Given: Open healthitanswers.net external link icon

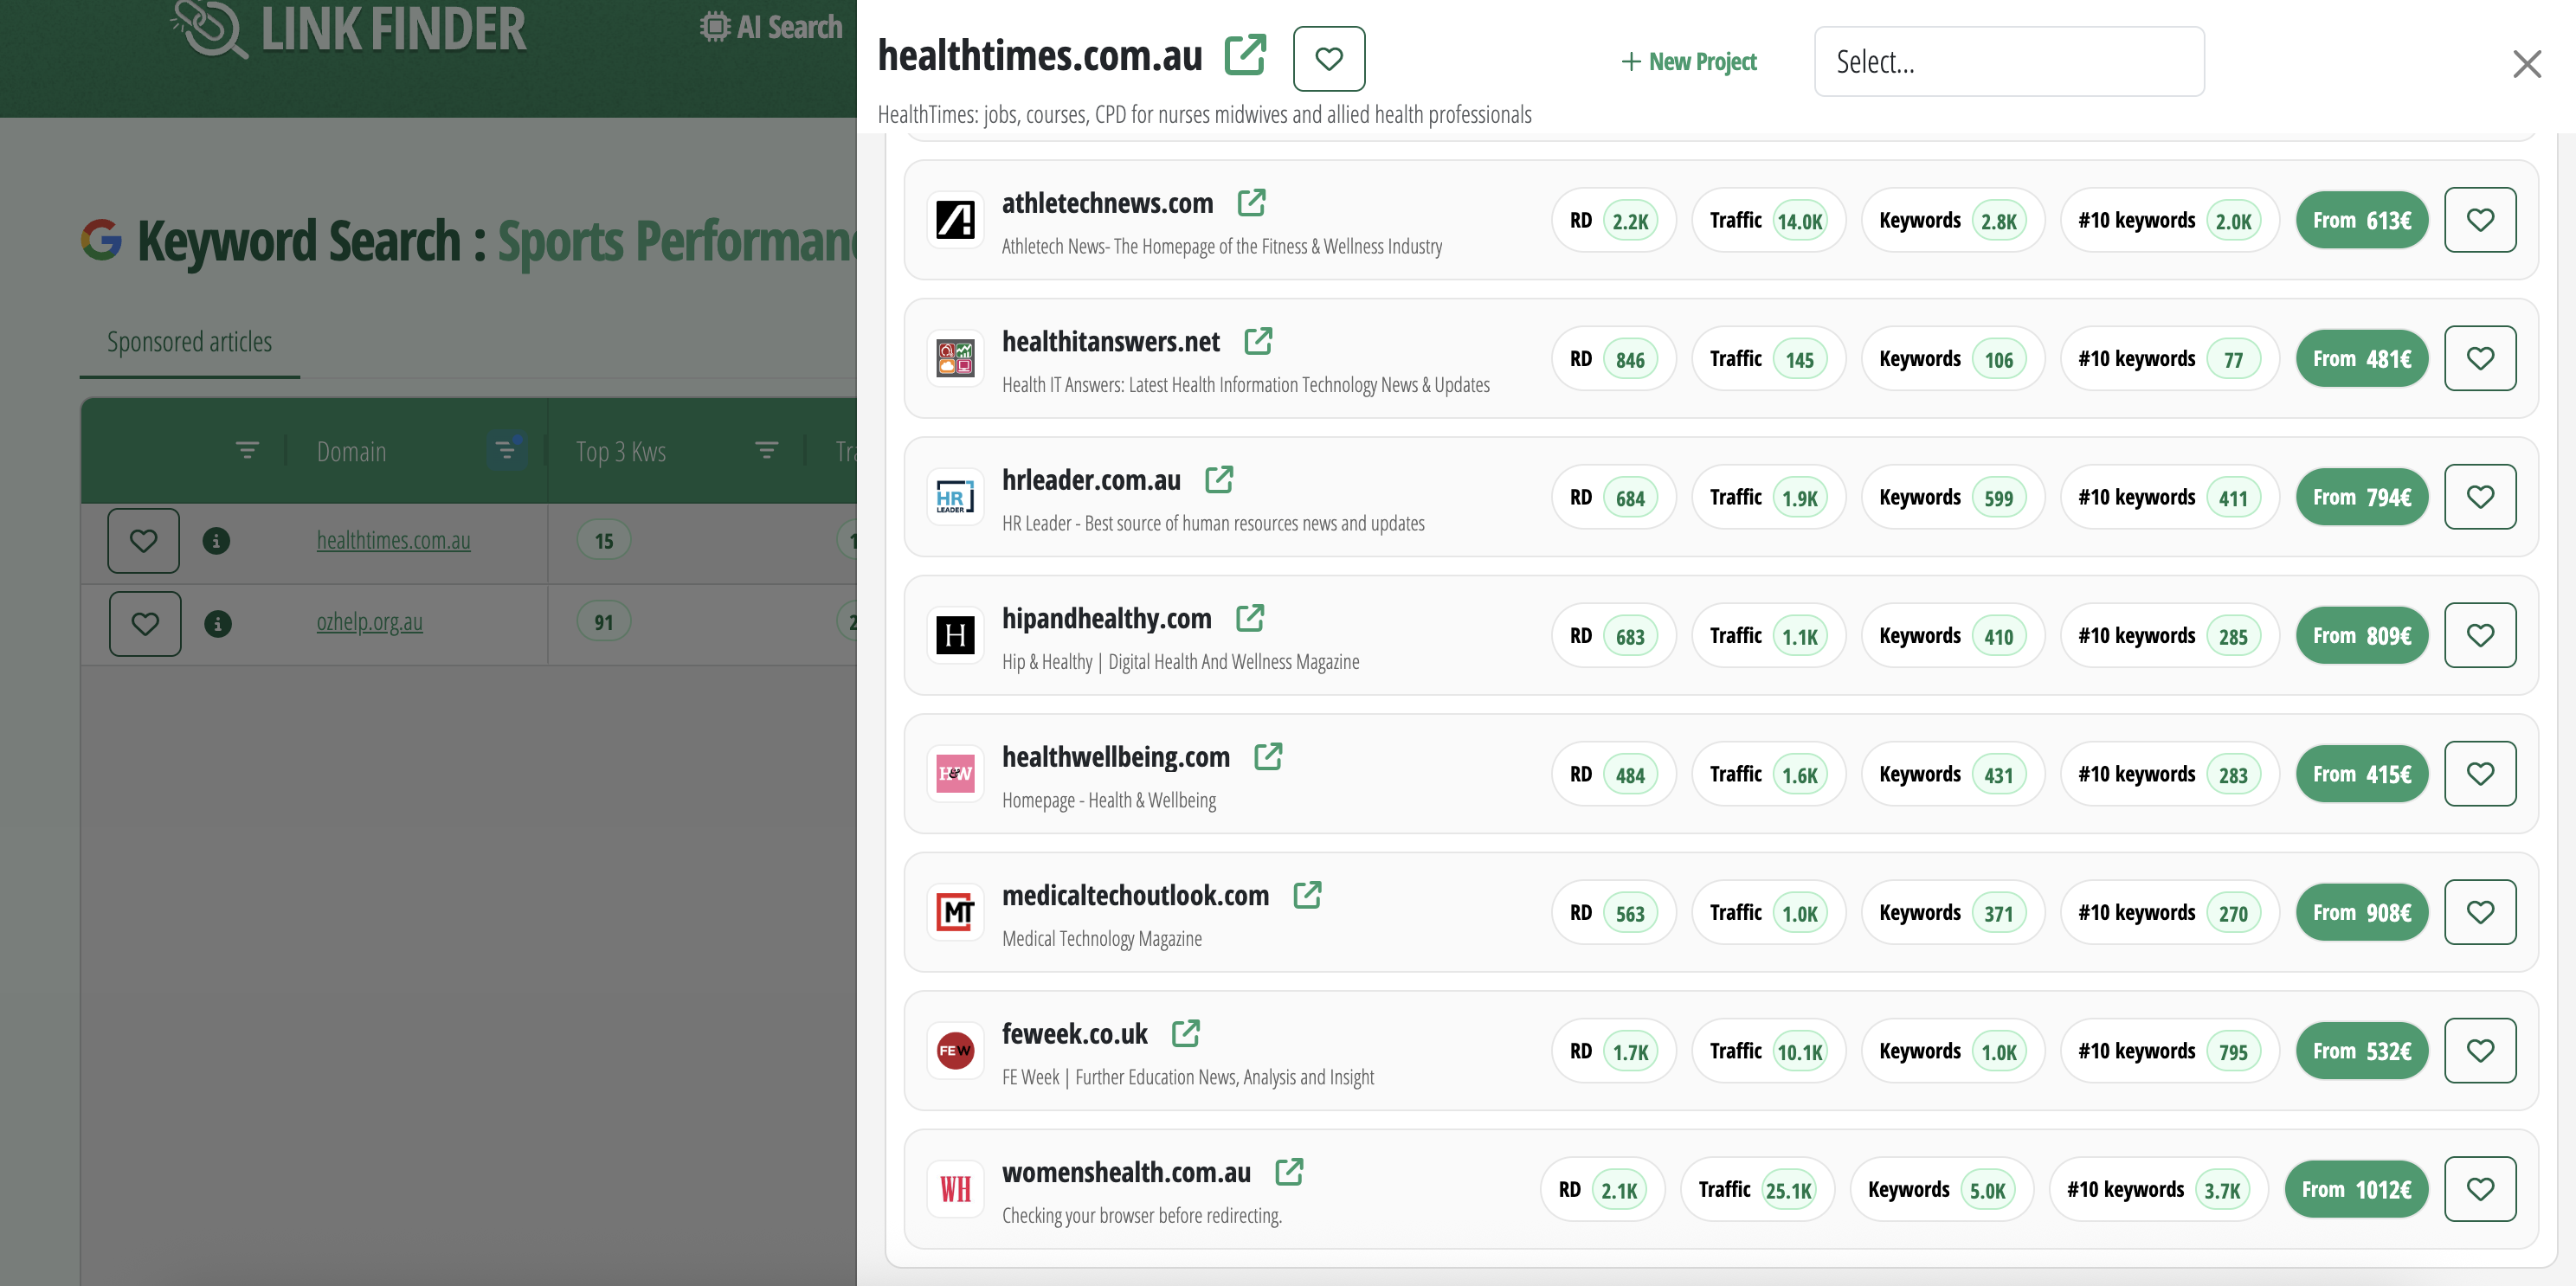Looking at the screenshot, I should [x=1259, y=341].
